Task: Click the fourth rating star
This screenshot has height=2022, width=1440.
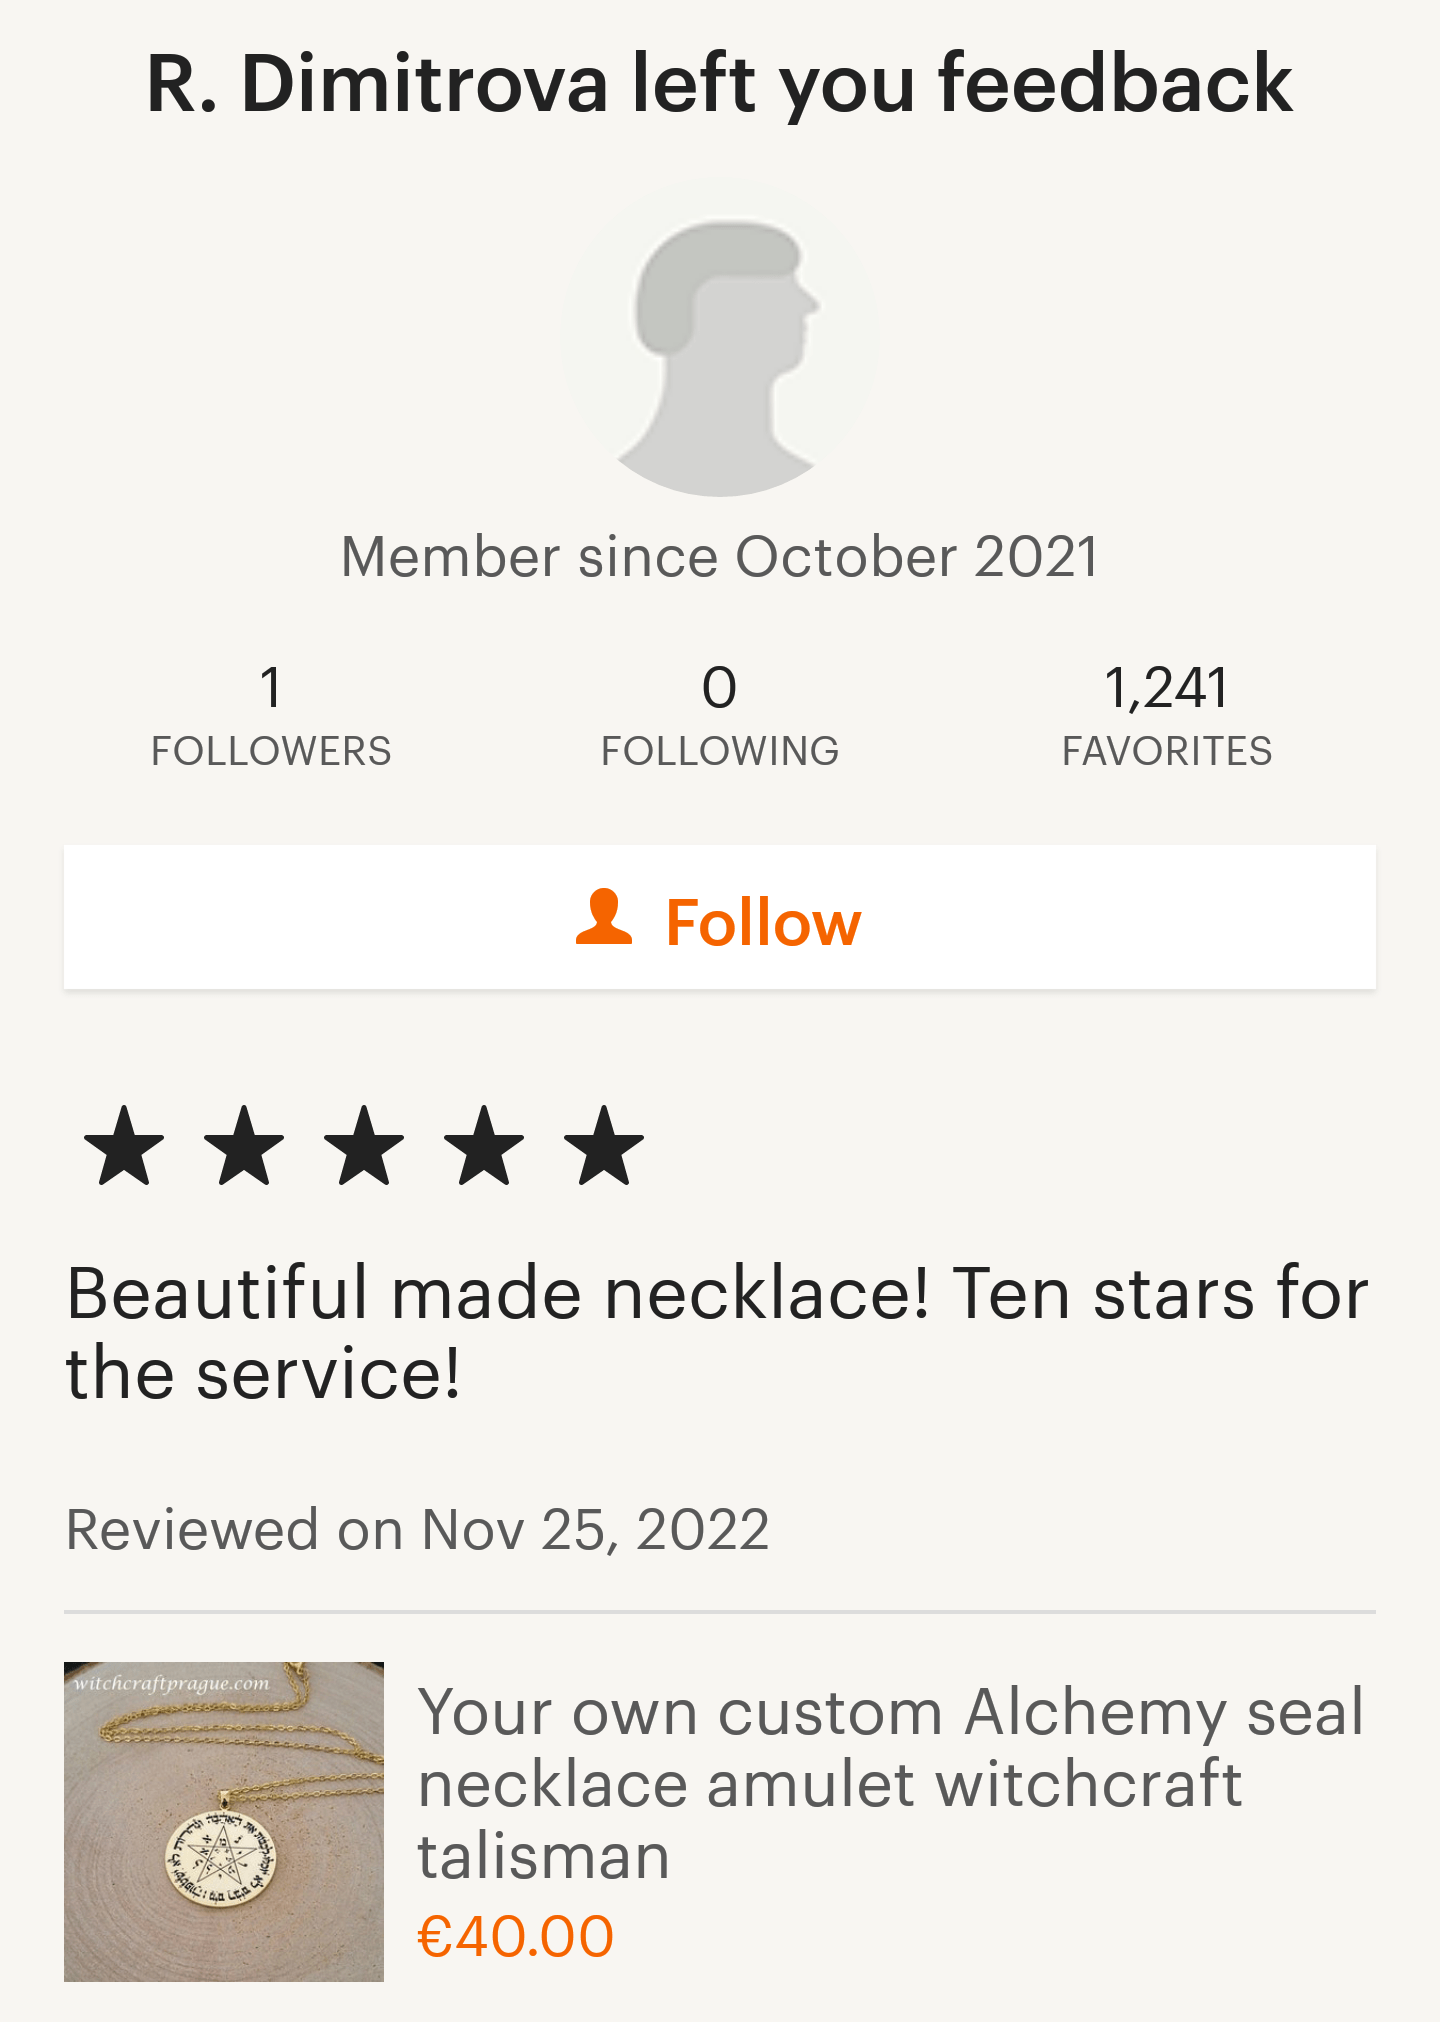Action: 484,1146
